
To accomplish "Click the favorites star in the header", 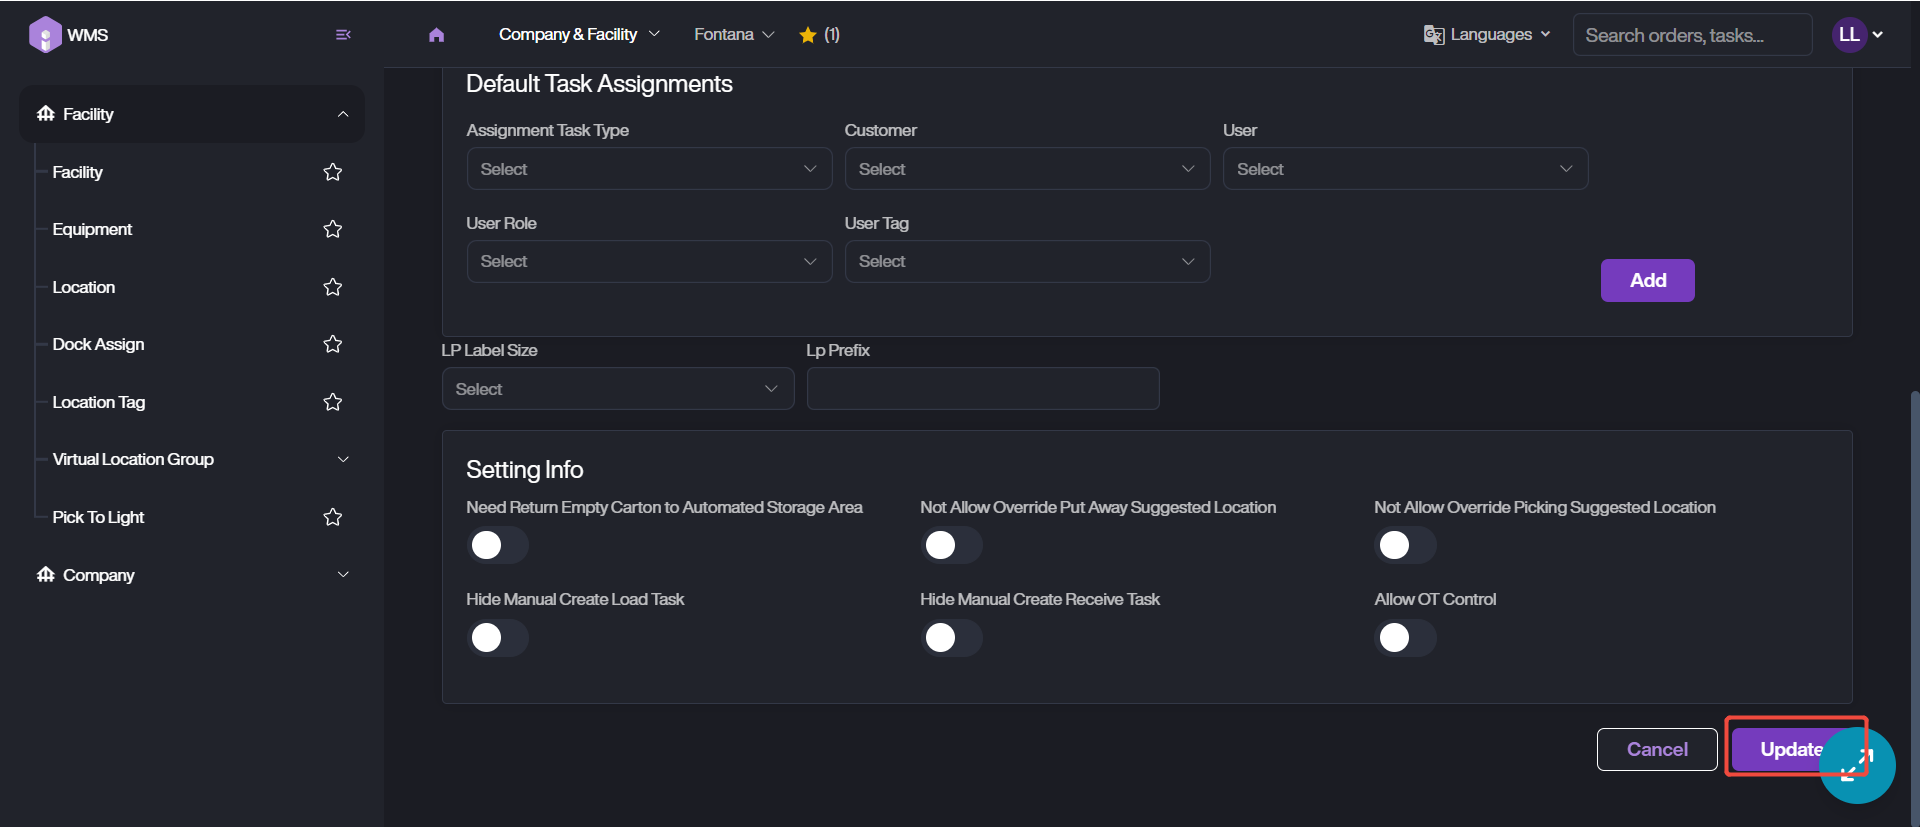I will click(808, 35).
